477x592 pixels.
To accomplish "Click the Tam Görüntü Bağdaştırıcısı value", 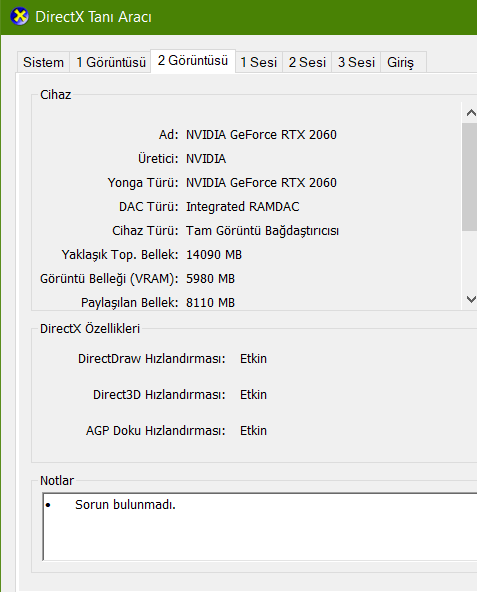I will tap(262, 231).
